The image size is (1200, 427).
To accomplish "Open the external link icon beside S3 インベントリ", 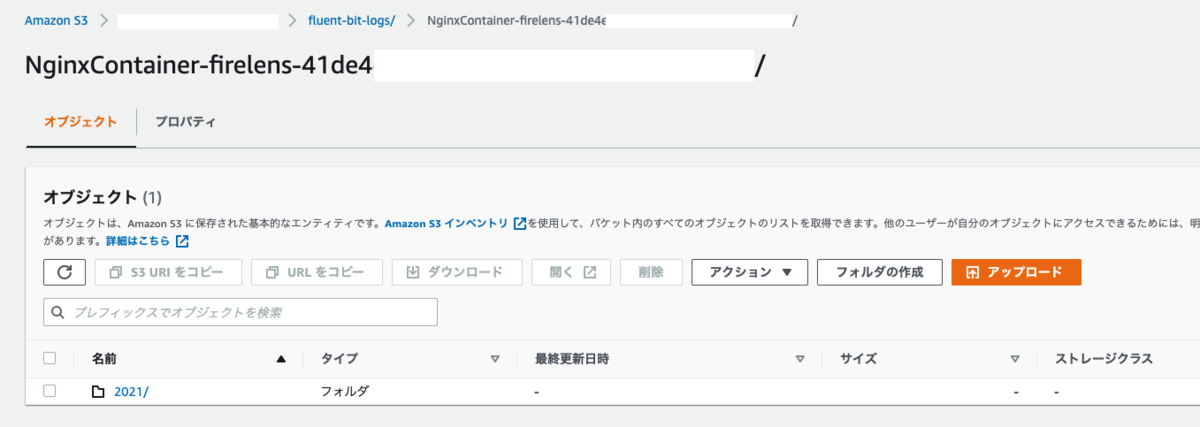I will 519,224.
